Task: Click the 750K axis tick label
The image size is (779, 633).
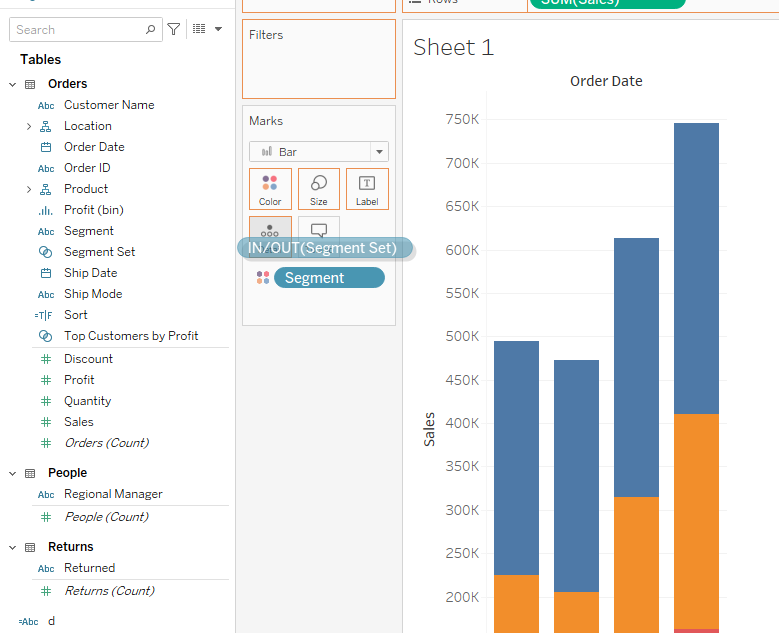Action: tap(462, 119)
